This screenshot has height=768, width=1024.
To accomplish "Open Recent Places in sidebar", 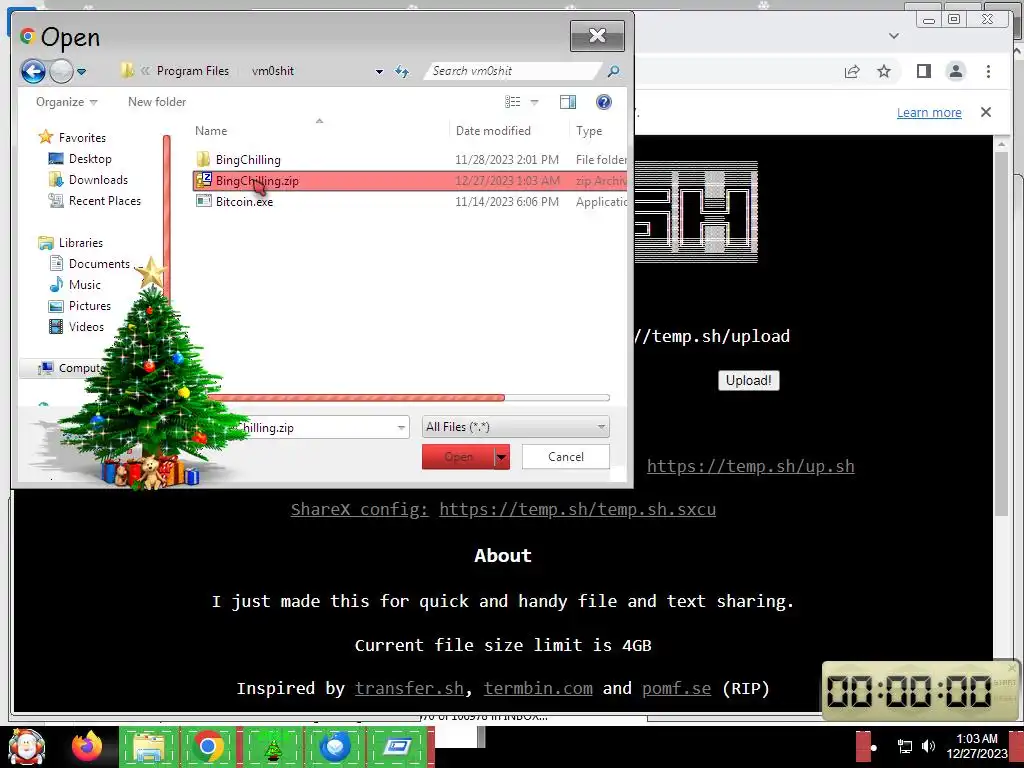I will pyautogui.click(x=104, y=200).
